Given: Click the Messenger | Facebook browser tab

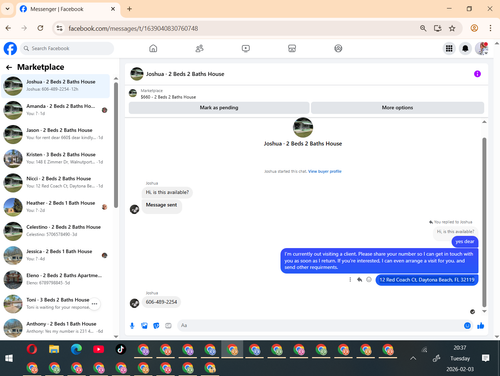Looking at the screenshot, I should point(67,9).
